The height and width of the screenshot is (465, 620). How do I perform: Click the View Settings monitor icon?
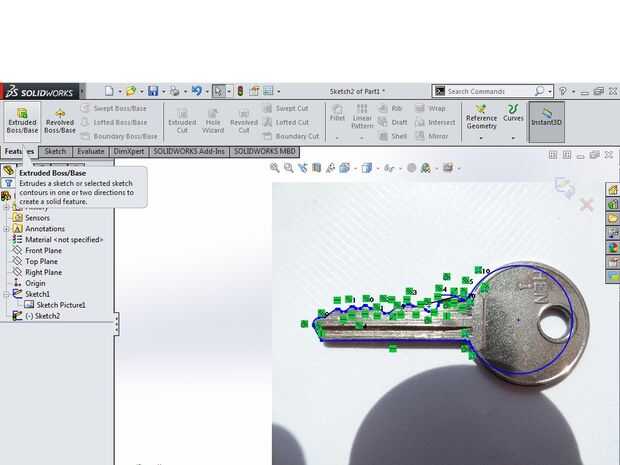pos(448,167)
